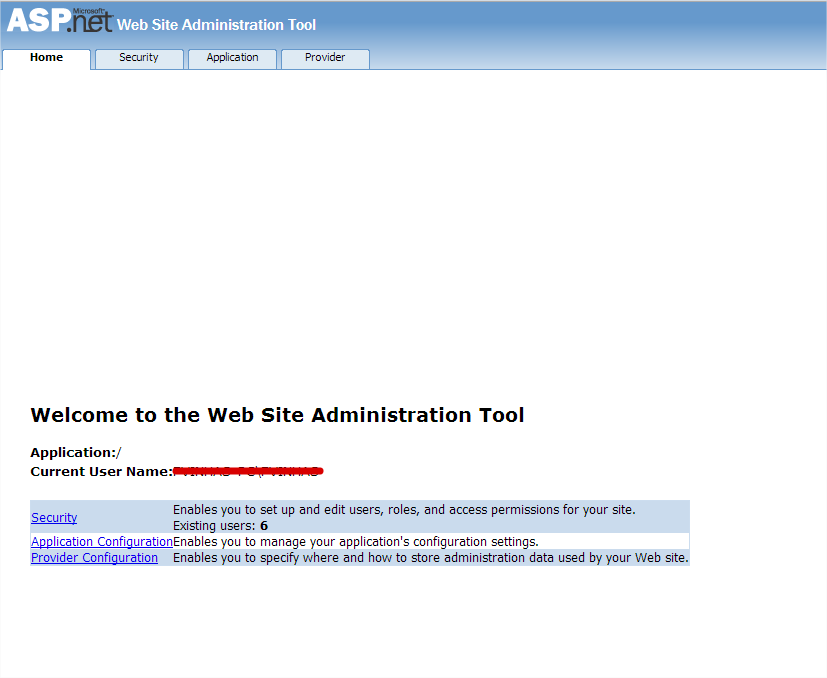827x678 pixels.
Task: Click the existing users count 6
Action: [x=264, y=526]
